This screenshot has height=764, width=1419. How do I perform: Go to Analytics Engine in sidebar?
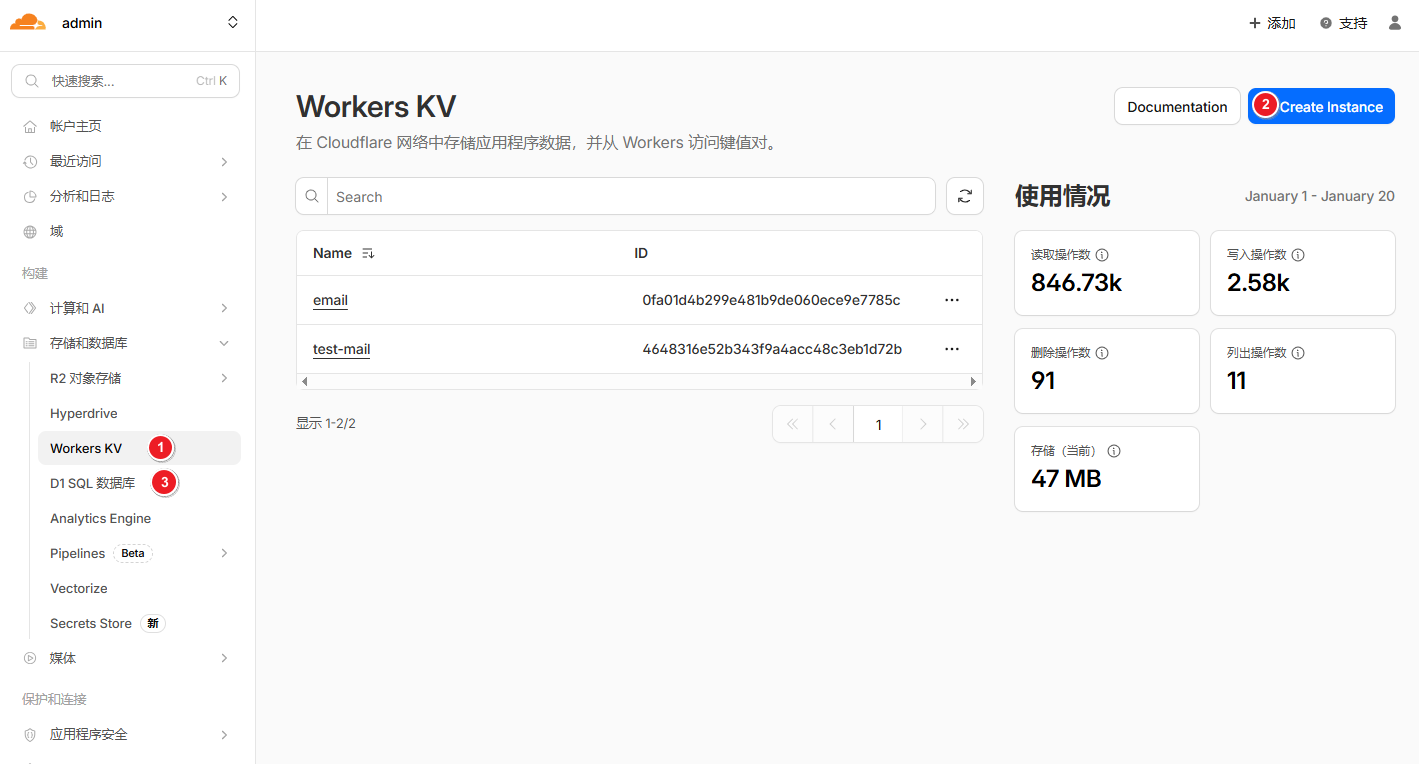click(100, 518)
